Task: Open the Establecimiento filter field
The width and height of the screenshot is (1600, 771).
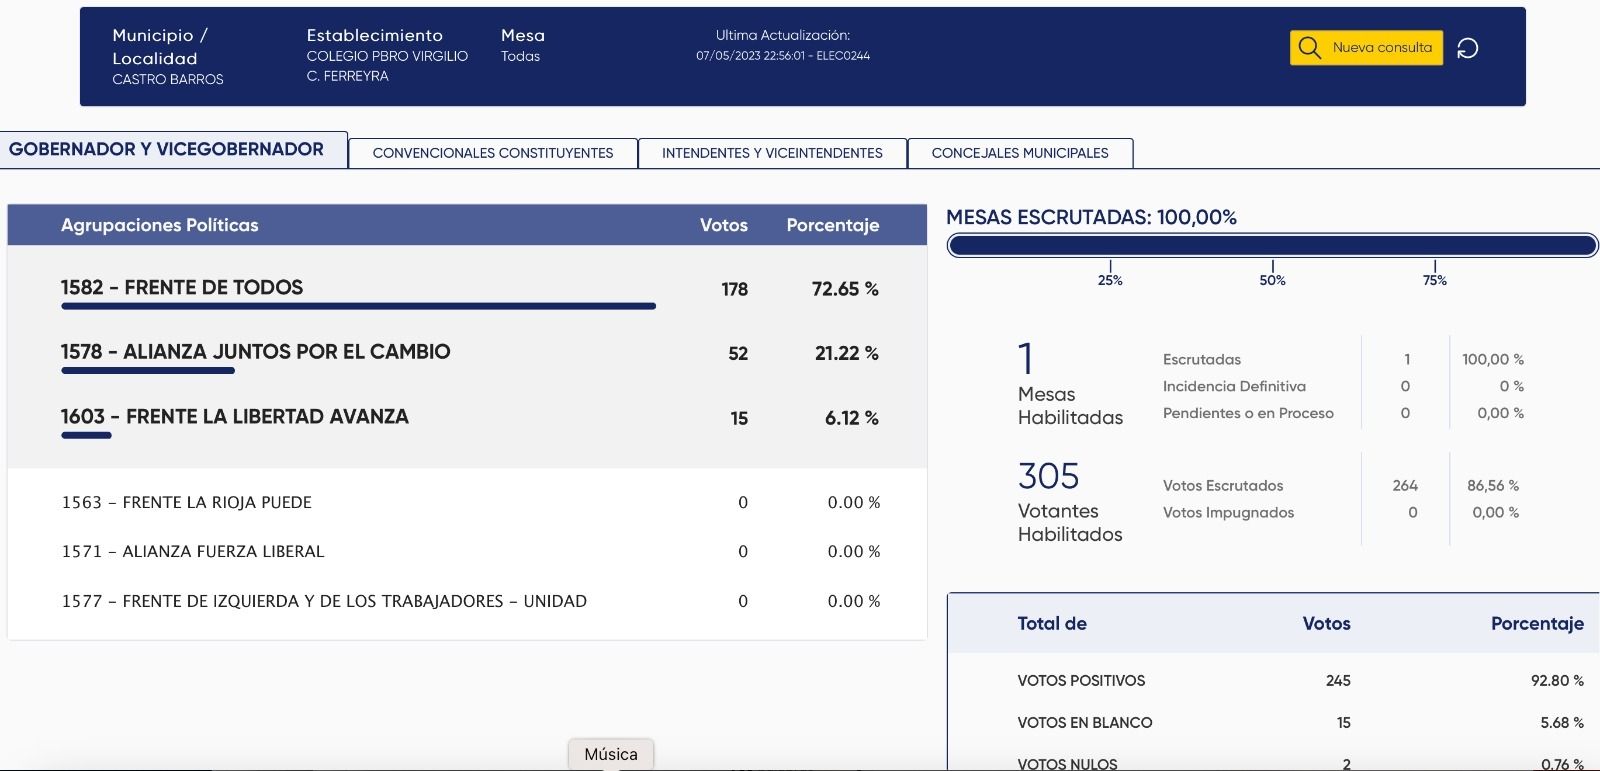Action: click(x=386, y=55)
